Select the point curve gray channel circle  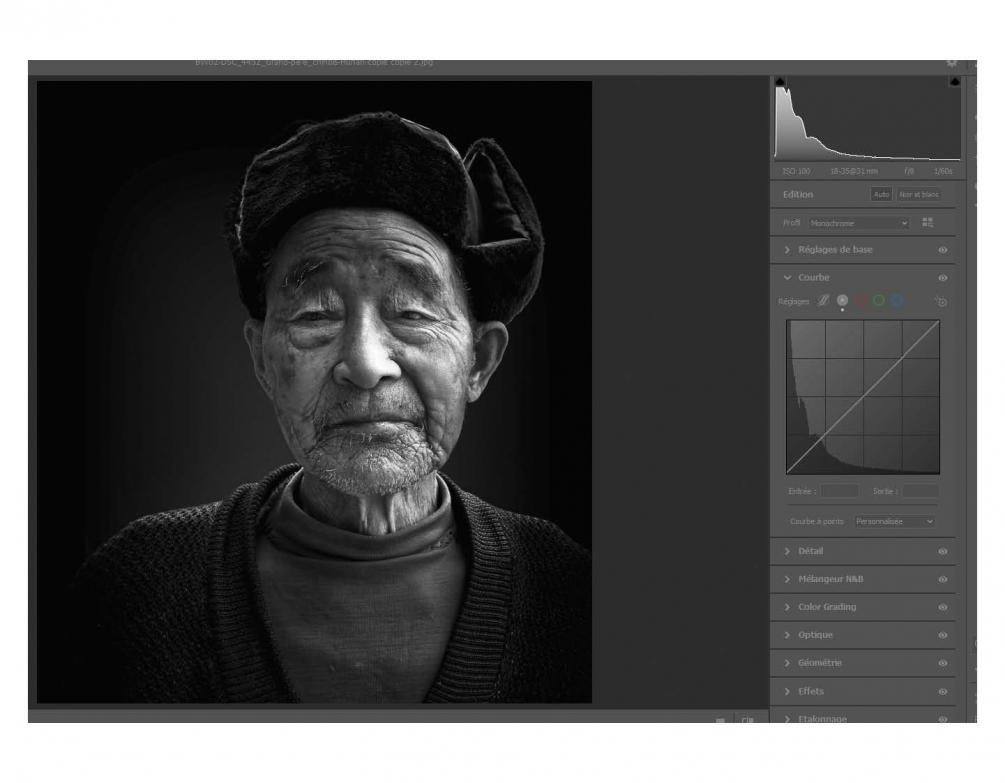point(842,300)
